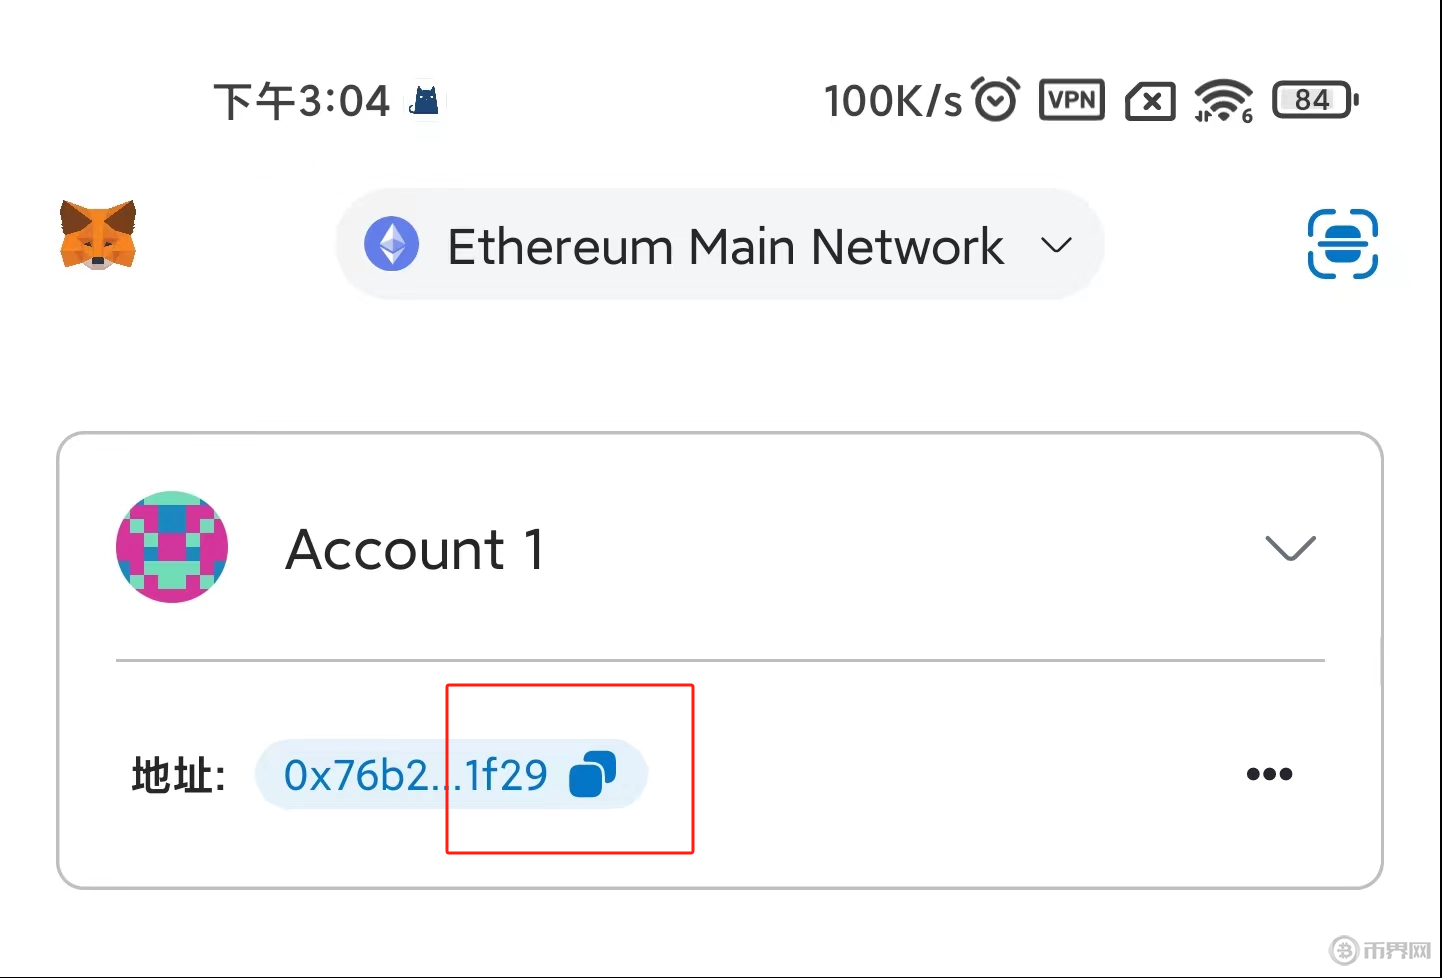Tap the alarm clock status icon

point(995,99)
